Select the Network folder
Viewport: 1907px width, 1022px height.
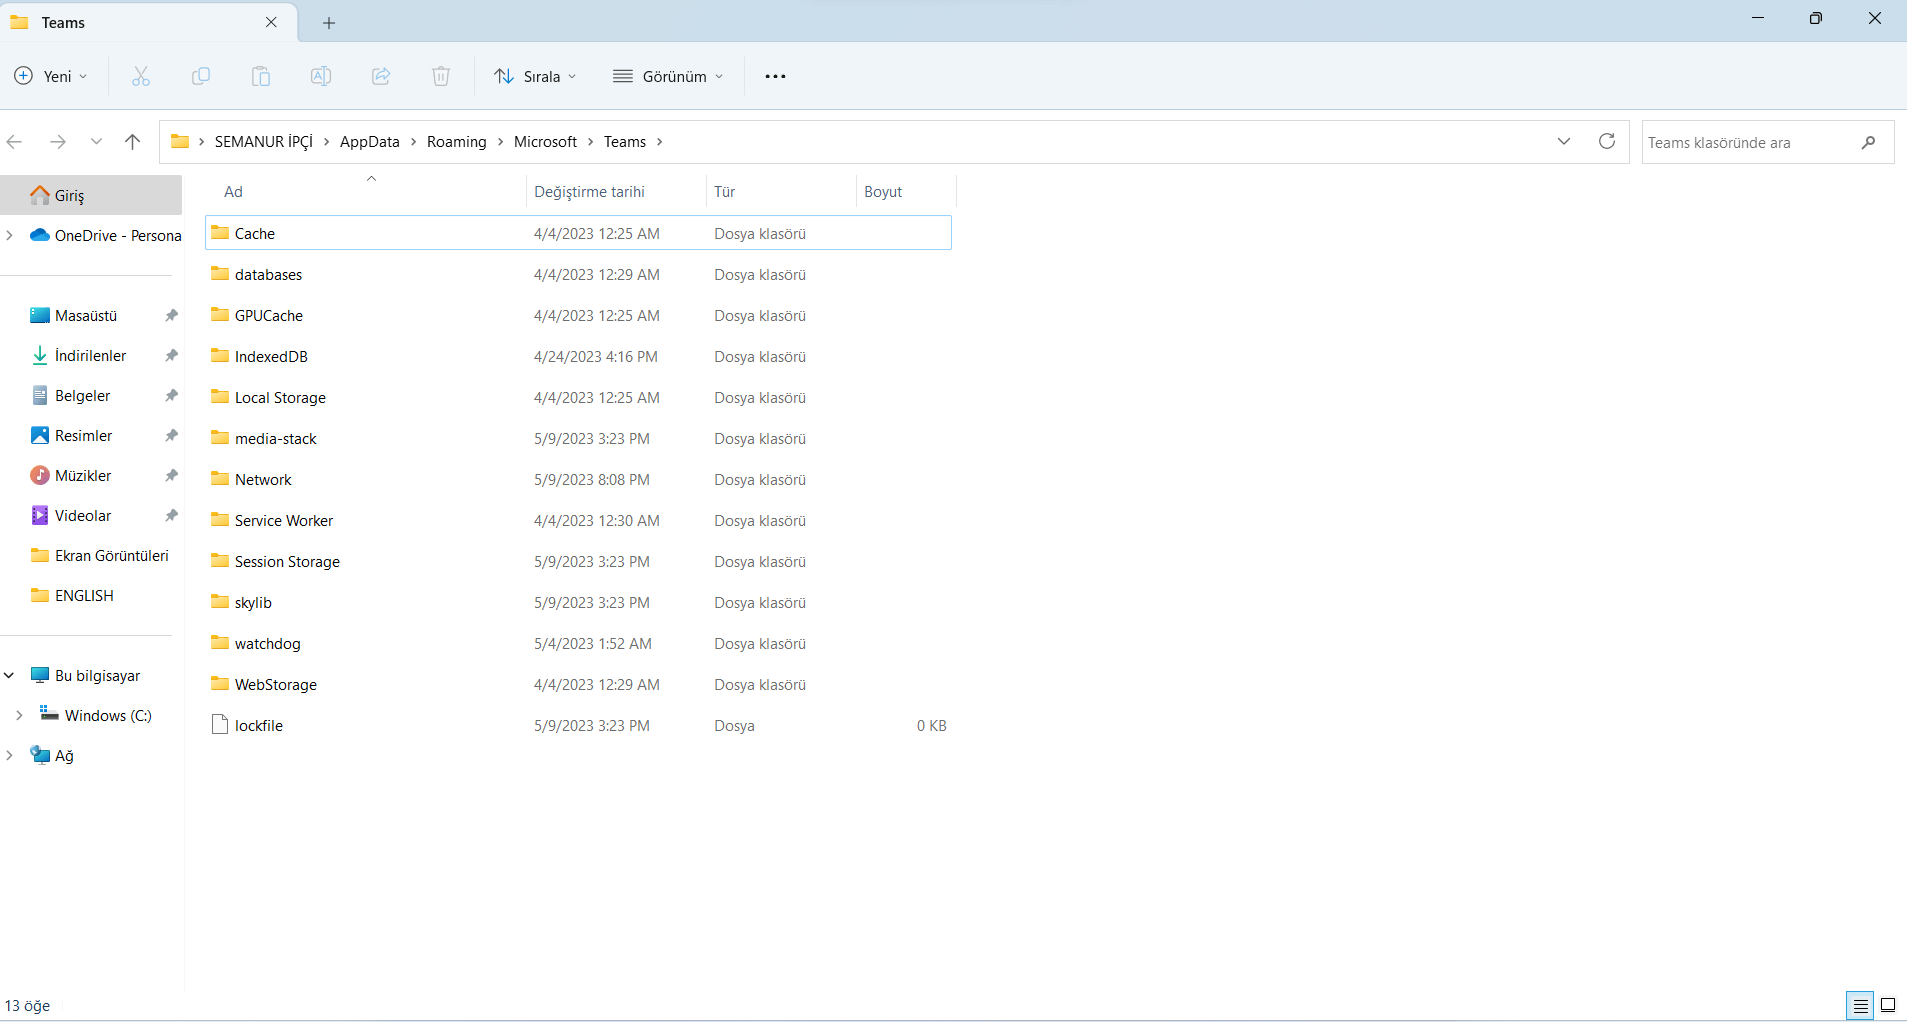click(x=578, y=479)
